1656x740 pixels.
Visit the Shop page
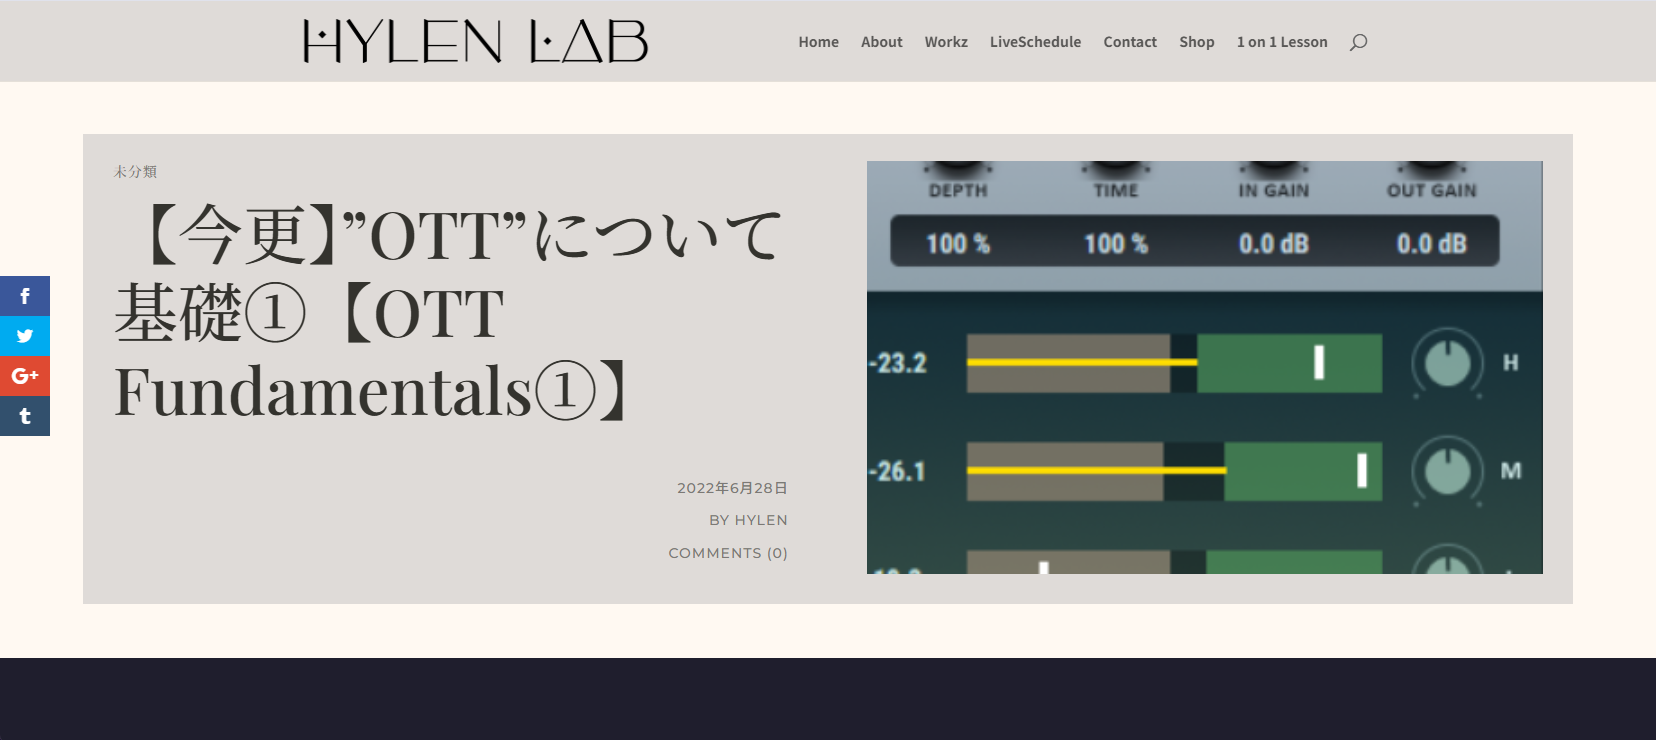click(1196, 42)
